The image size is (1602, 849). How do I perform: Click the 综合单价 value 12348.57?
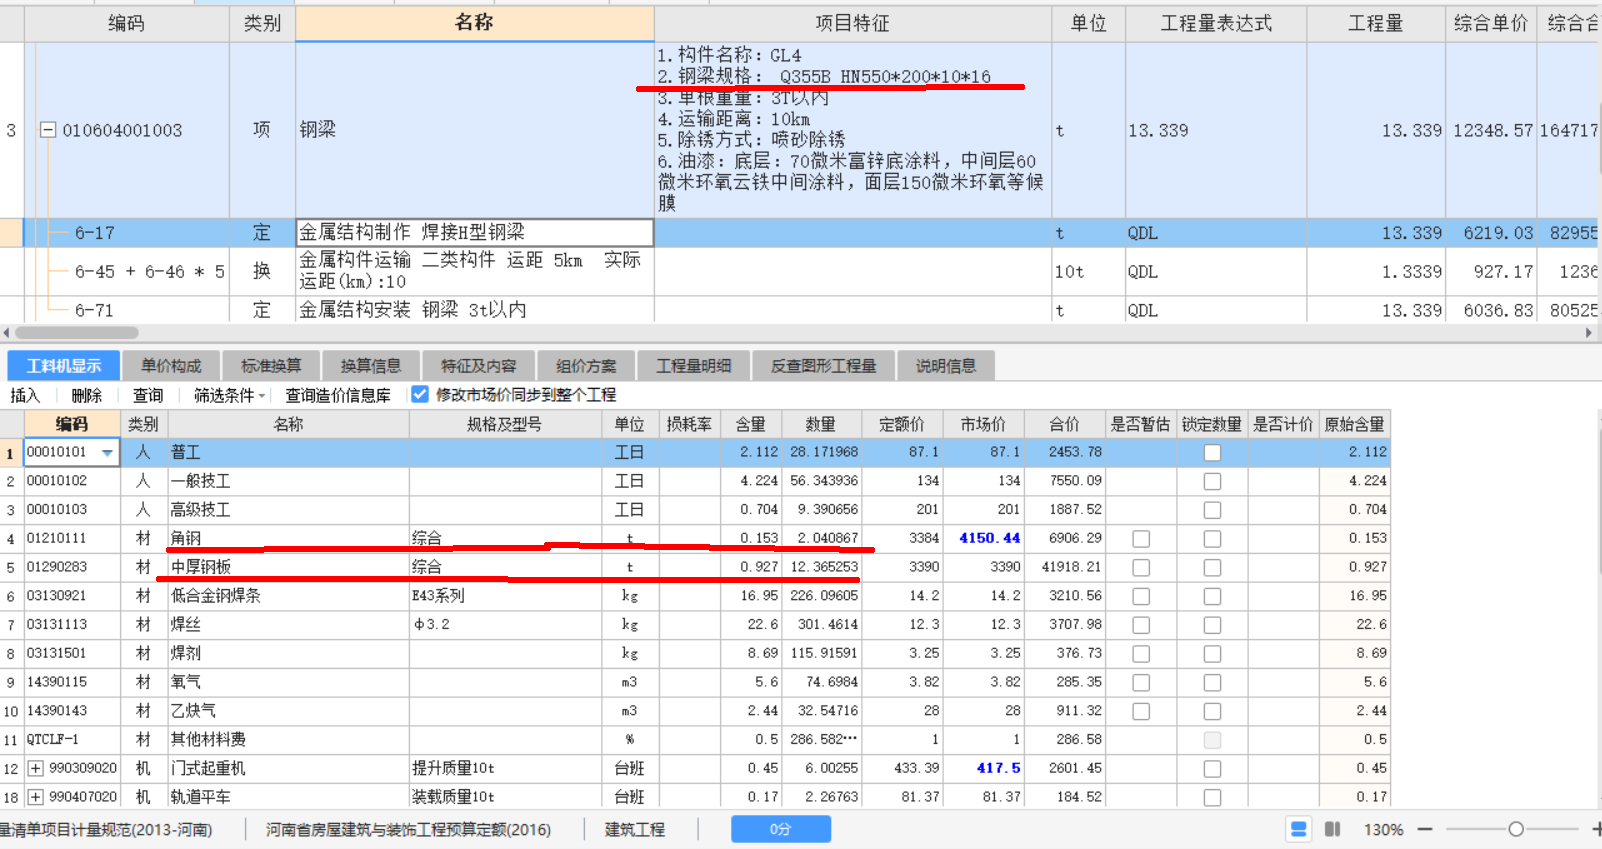1492,130
